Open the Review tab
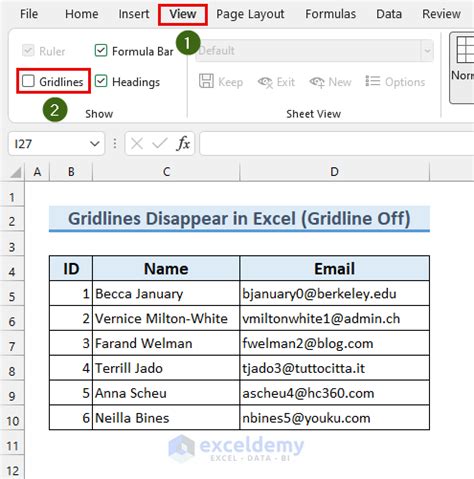The width and height of the screenshot is (474, 479). pyautogui.click(x=441, y=14)
